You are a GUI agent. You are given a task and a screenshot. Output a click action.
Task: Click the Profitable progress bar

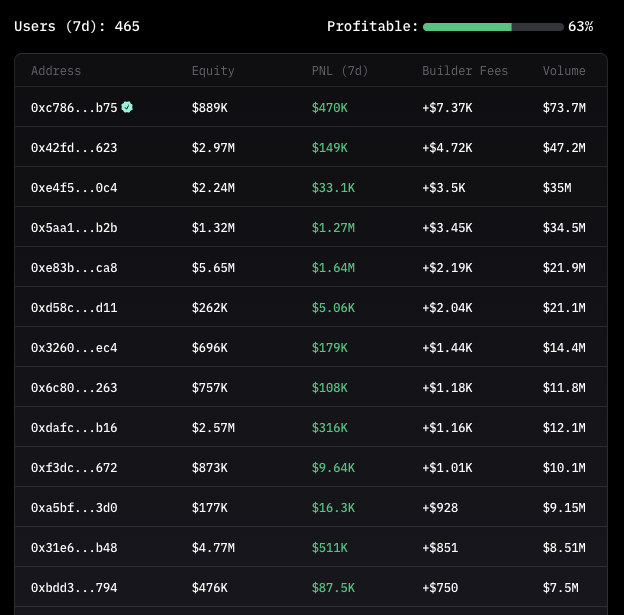(x=493, y=27)
